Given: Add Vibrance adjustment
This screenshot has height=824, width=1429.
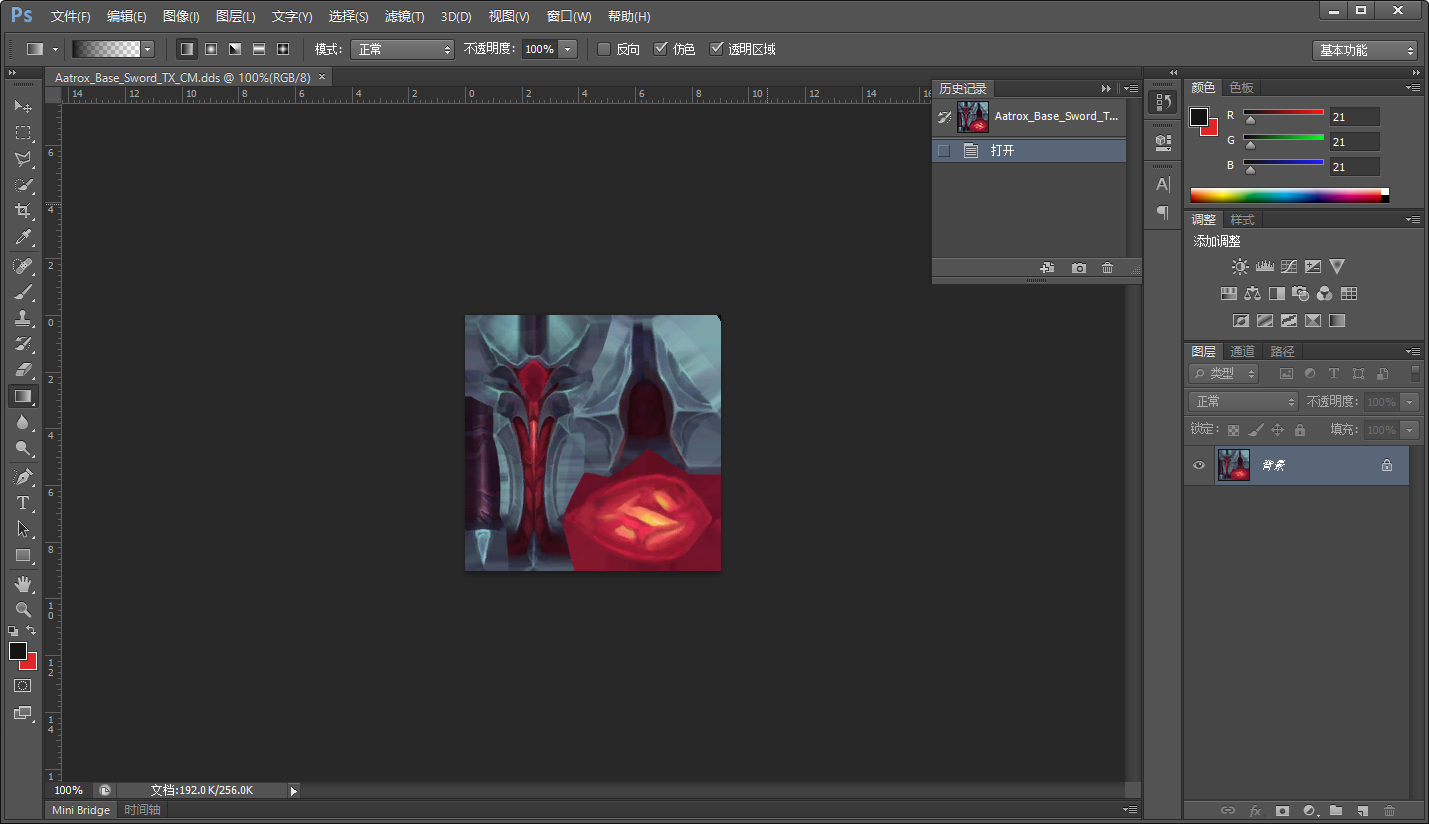Looking at the screenshot, I should (1337, 267).
